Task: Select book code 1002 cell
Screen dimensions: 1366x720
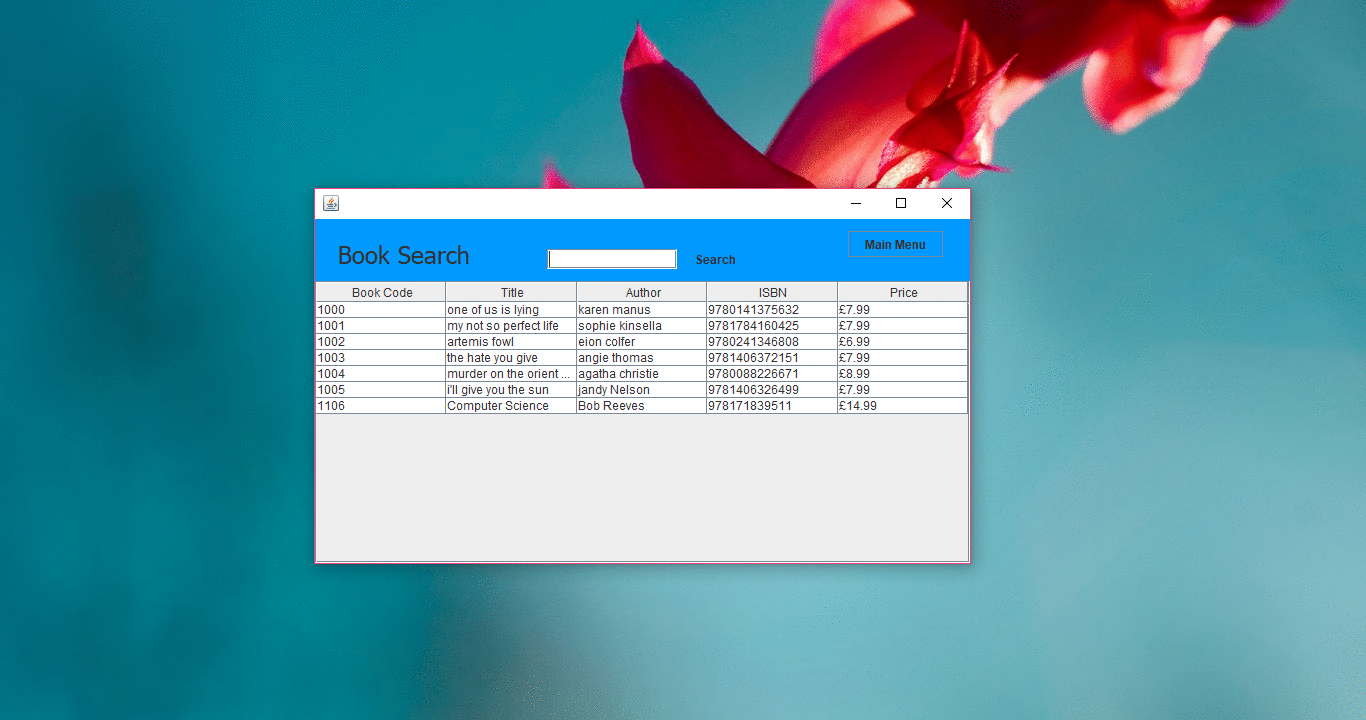Action: [x=381, y=342]
